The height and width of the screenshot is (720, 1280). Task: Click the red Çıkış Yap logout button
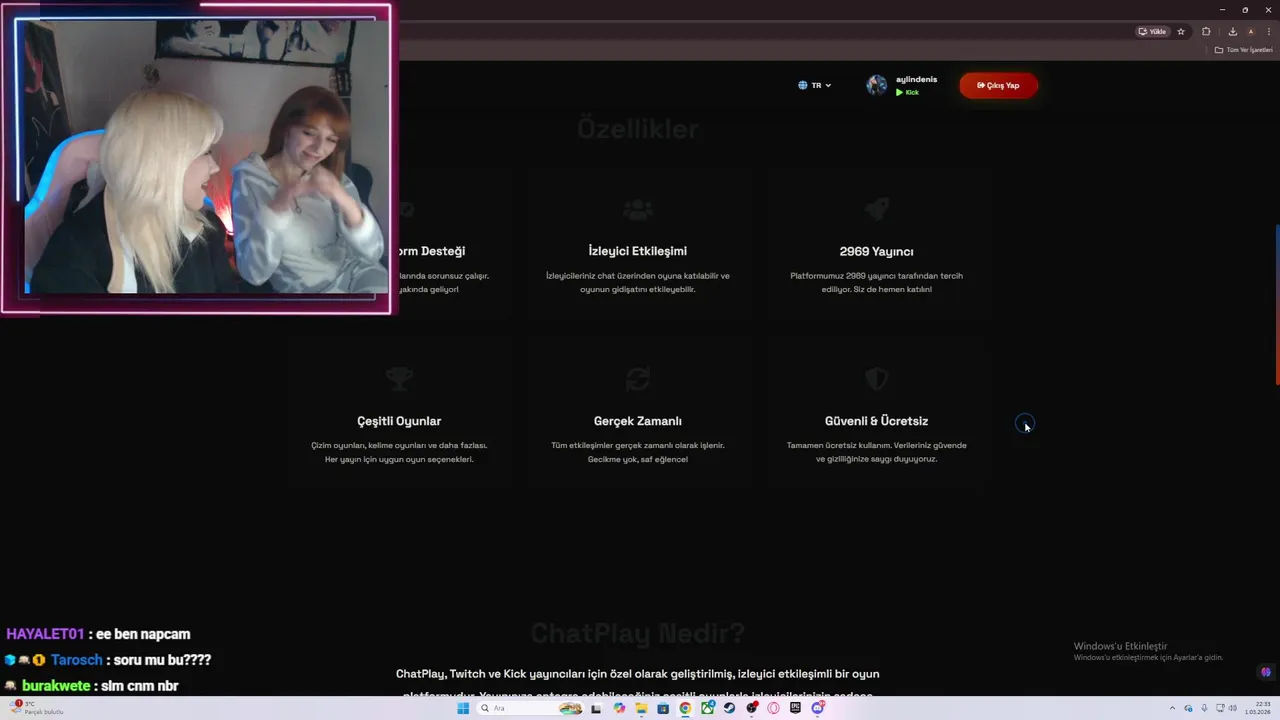998,85
